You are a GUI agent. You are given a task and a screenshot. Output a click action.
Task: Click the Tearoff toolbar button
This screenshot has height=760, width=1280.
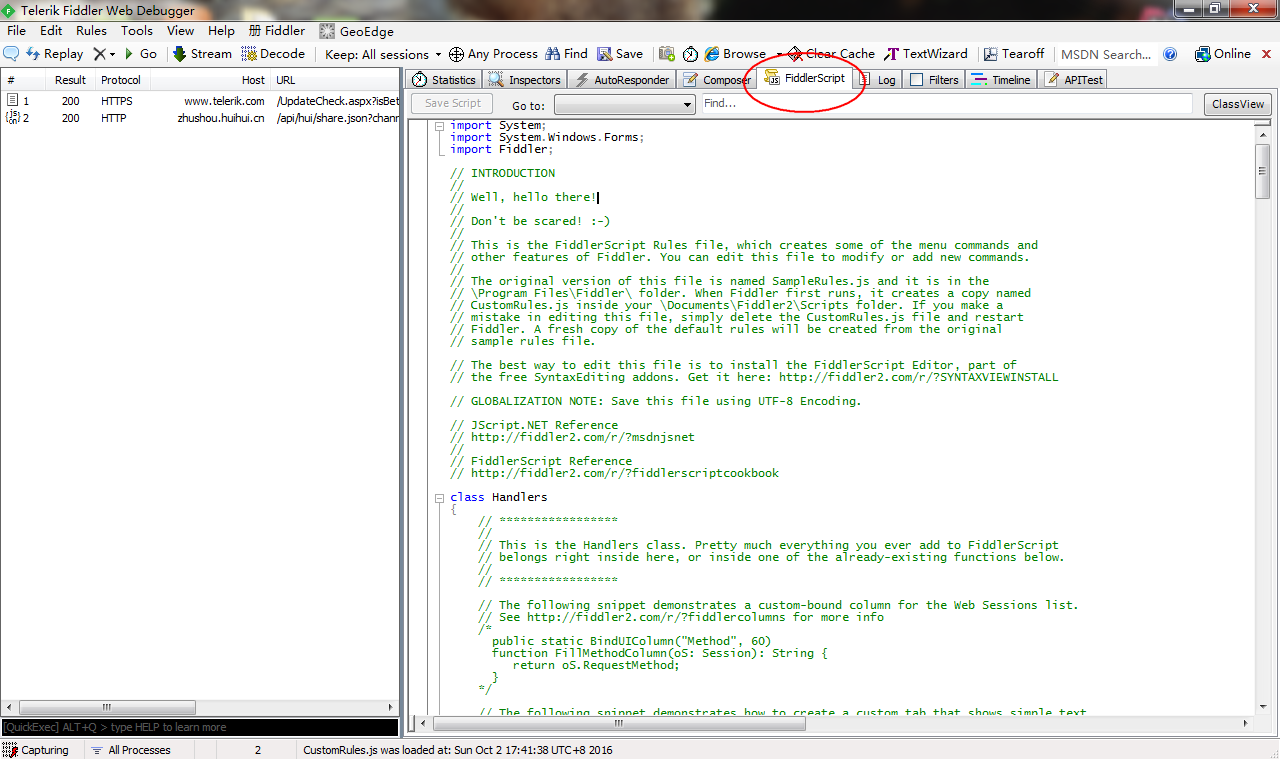pos(1014,54)
